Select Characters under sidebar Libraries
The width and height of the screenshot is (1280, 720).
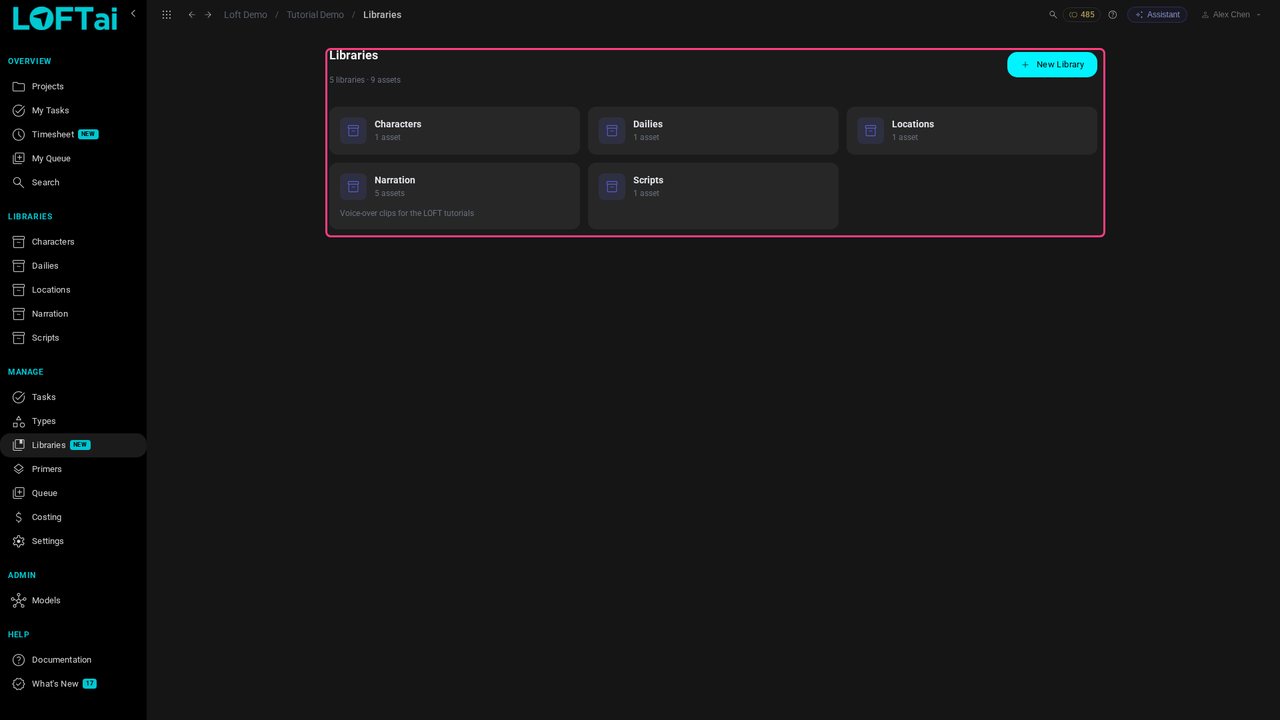point(73,242)
